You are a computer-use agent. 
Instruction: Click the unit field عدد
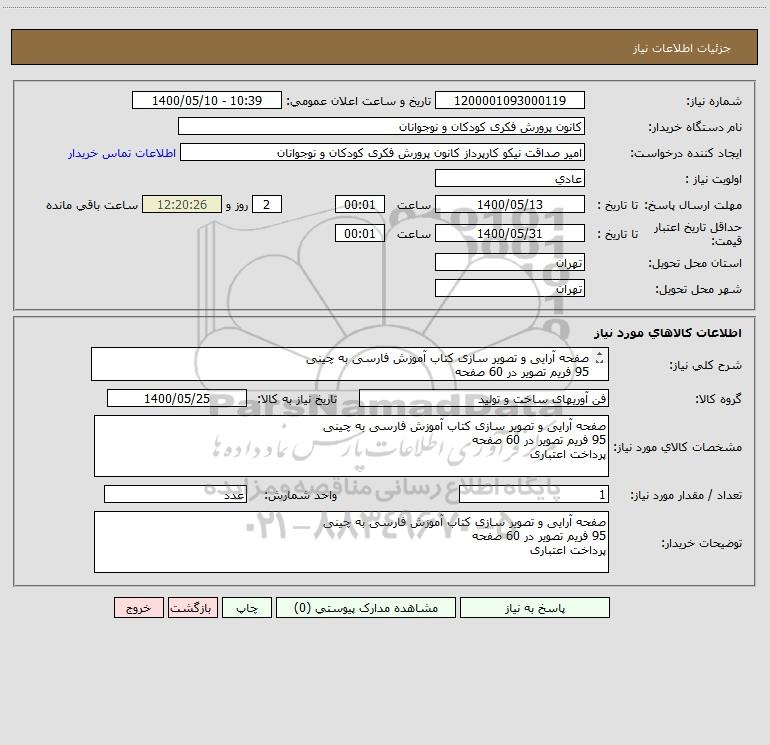(x=175, y=495)
